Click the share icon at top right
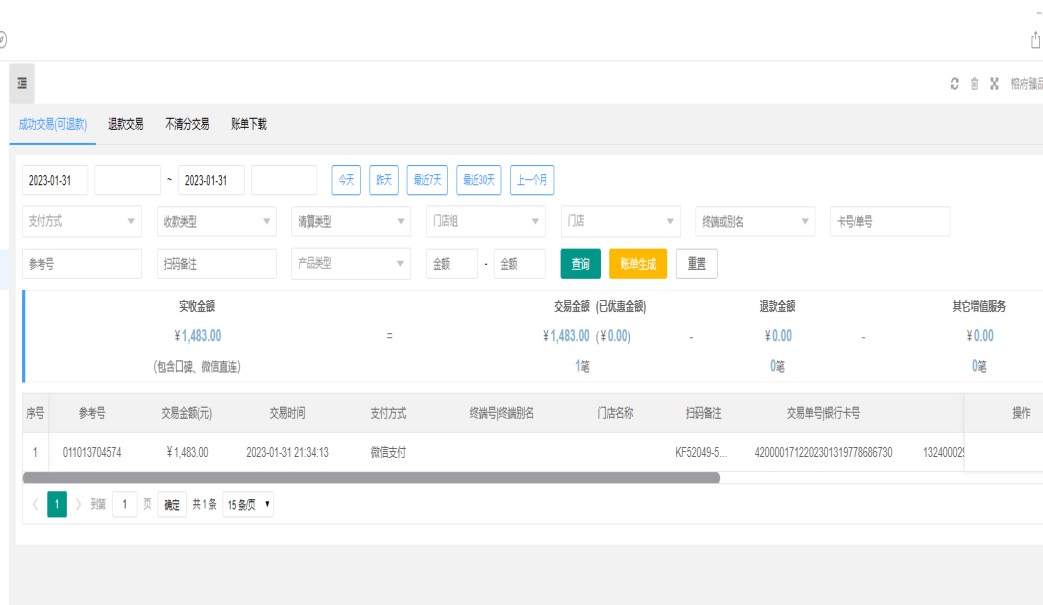 tap(1035, 39)
